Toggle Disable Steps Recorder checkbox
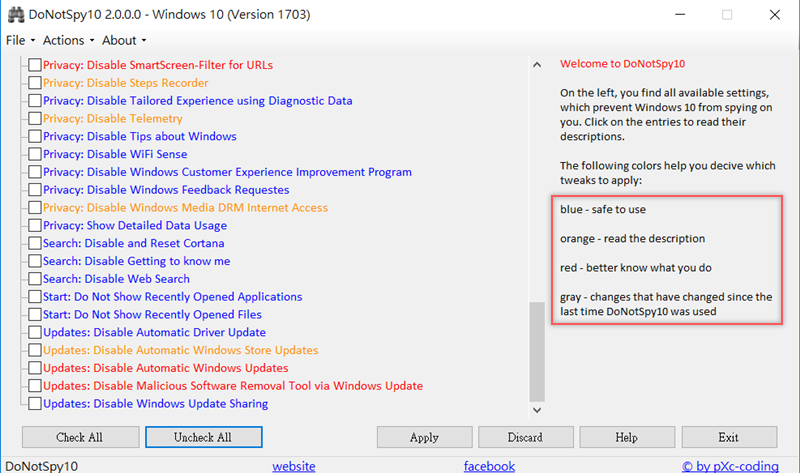 point(35,83)
